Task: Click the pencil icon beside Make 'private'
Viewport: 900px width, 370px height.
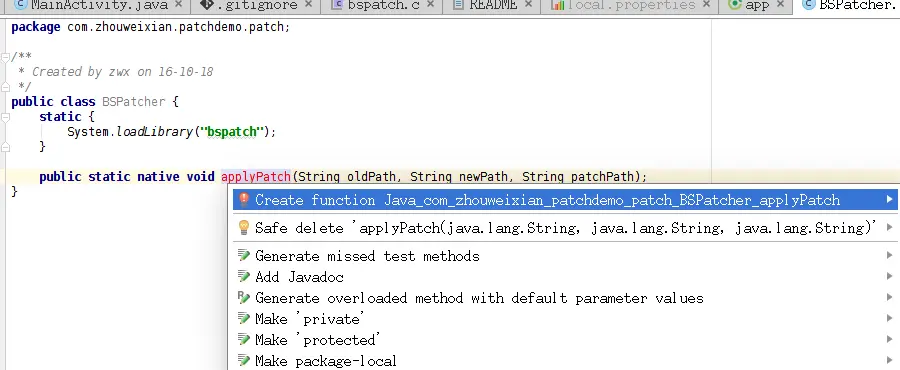Action: click(244, 318)
